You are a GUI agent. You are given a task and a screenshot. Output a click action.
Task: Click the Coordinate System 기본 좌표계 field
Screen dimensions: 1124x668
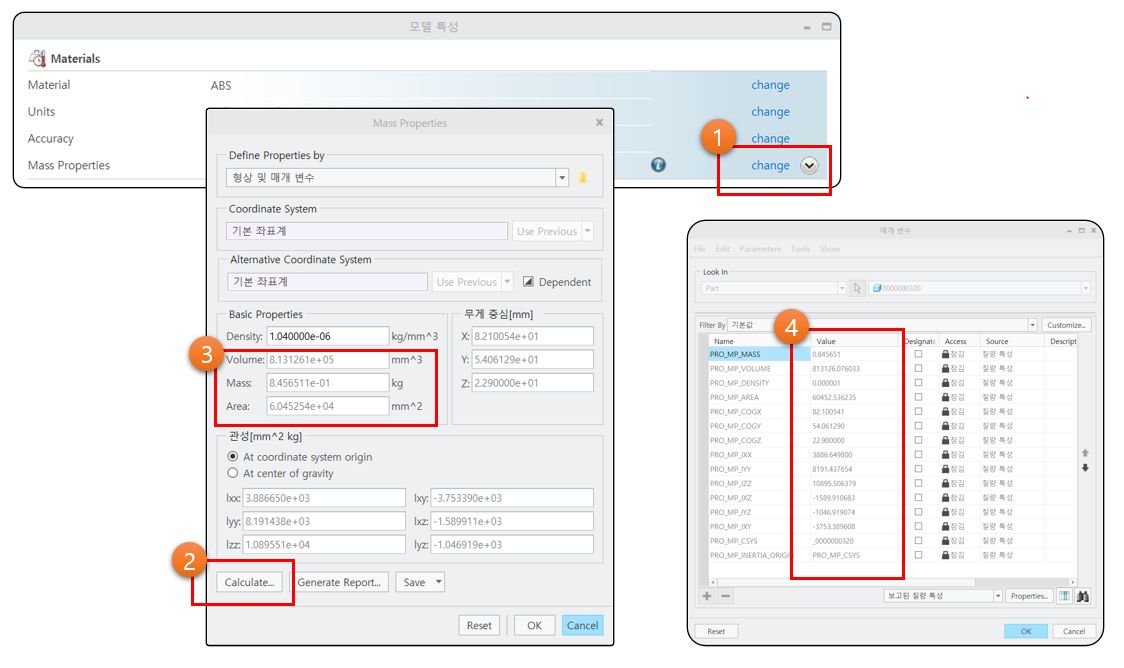[367, 232]
